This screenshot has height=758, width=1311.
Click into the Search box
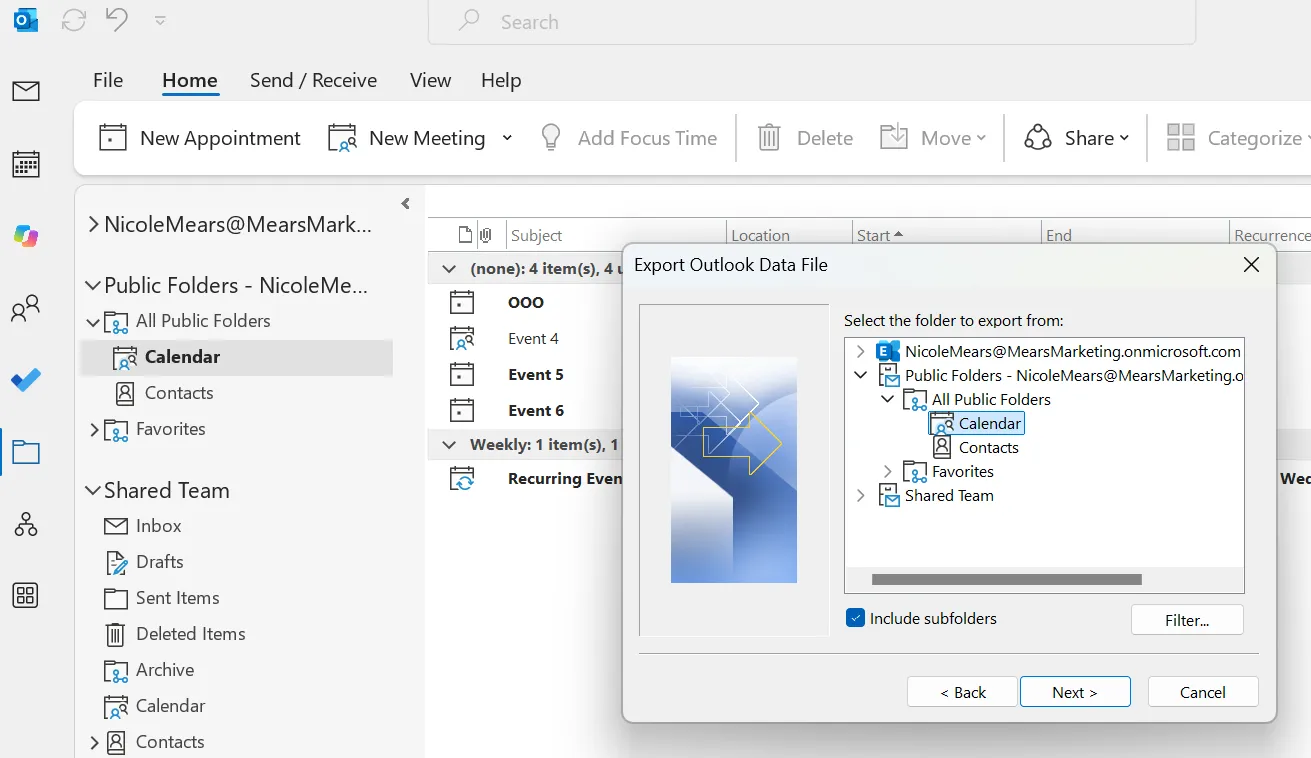pos(812,22)
